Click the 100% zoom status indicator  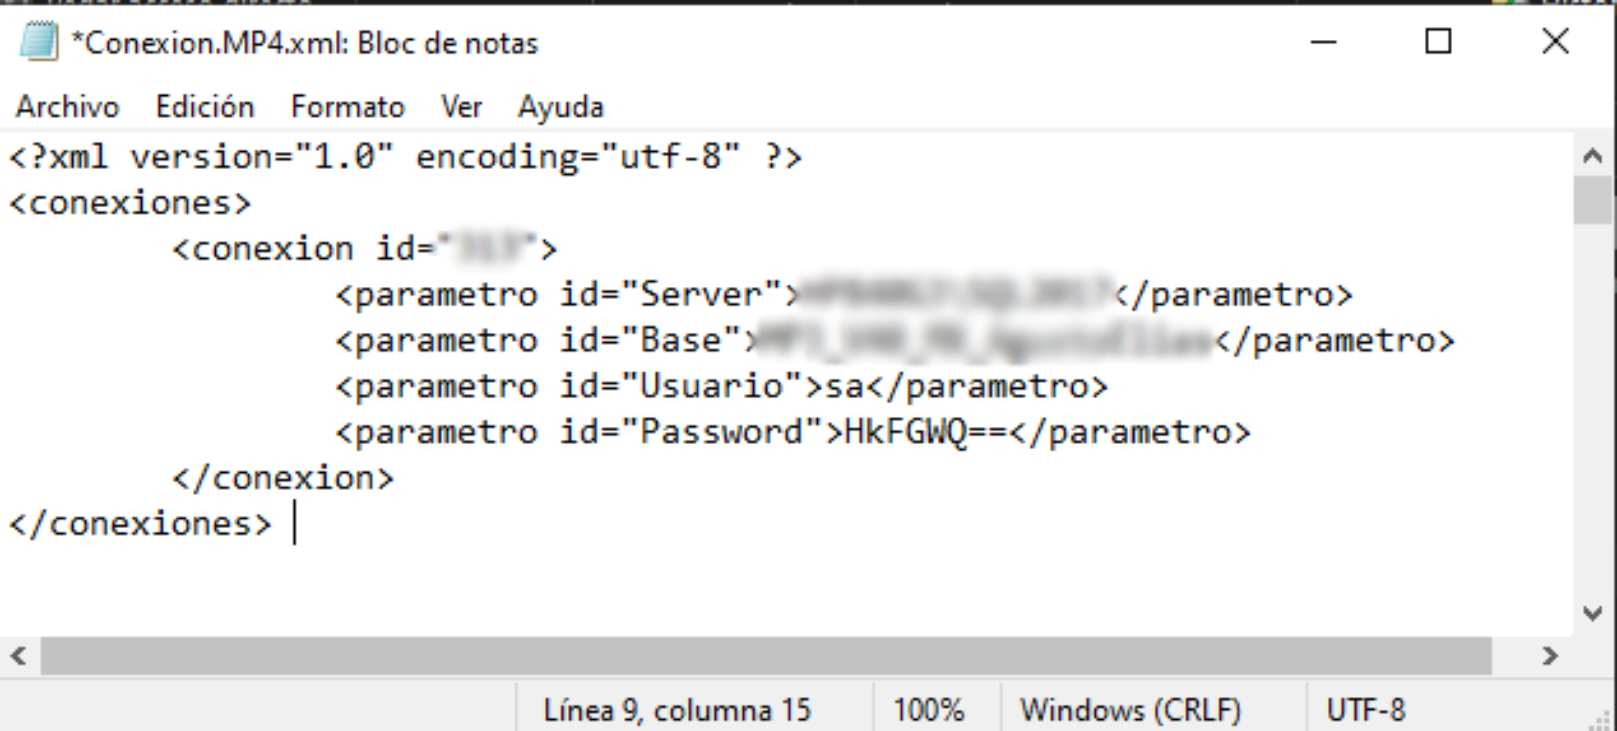929,710
